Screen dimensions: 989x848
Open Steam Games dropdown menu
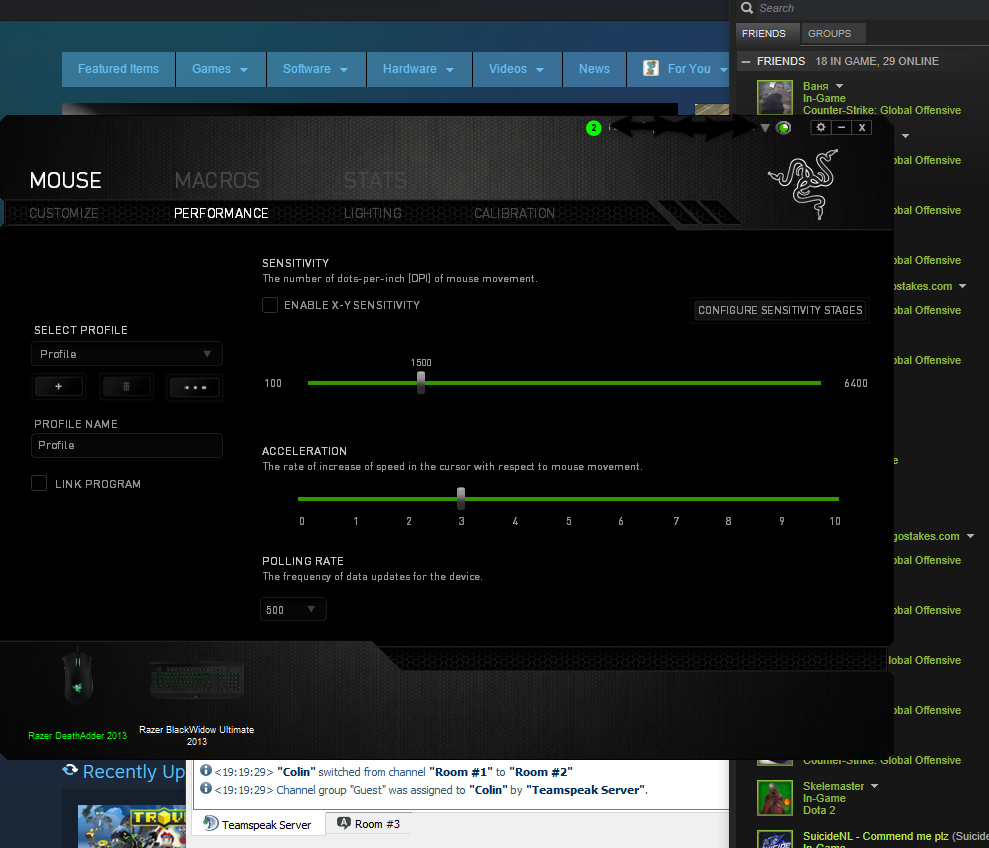click(x=220, y=69)
